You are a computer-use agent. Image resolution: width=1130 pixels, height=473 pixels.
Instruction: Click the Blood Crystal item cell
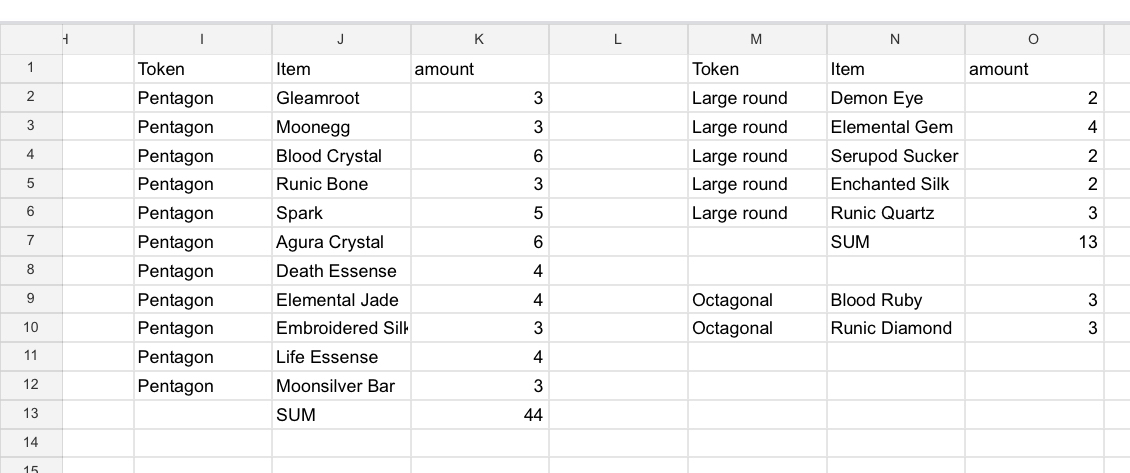[x=340, y=156]
